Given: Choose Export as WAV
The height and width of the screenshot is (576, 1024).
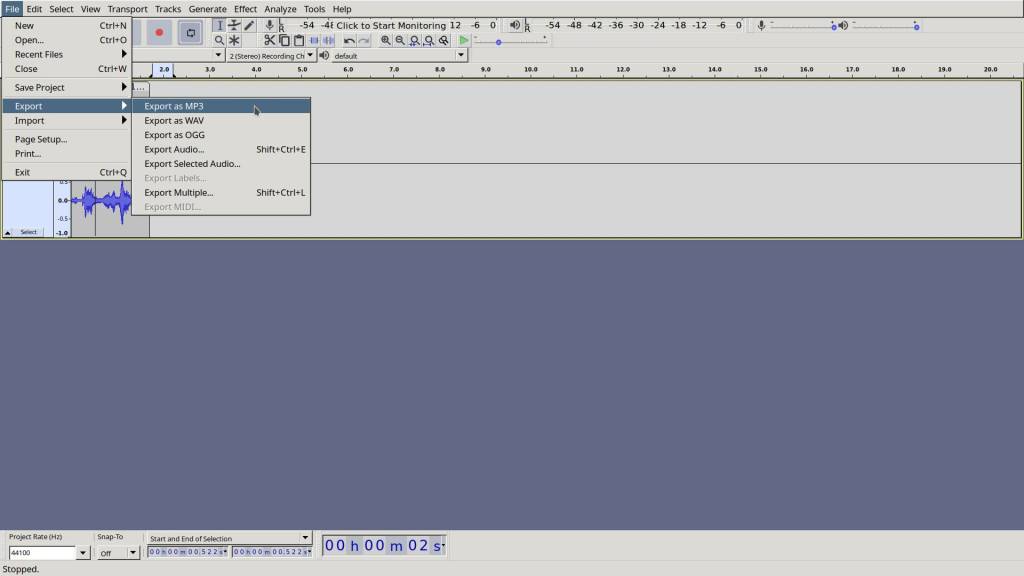Looking at the screenshot, I should (x=221, y=120).
